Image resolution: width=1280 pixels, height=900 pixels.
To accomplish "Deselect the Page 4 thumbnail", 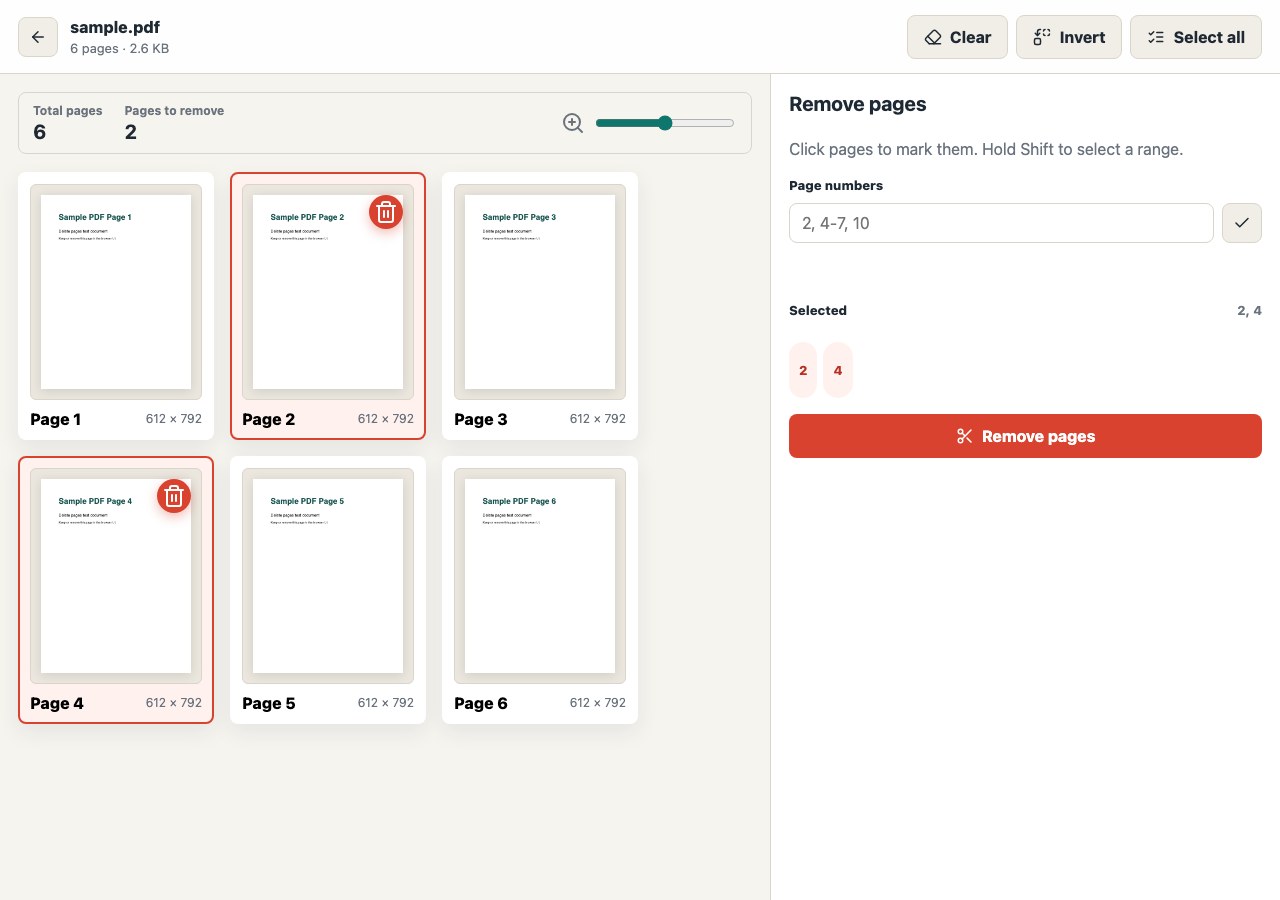I will coord(116,590).
